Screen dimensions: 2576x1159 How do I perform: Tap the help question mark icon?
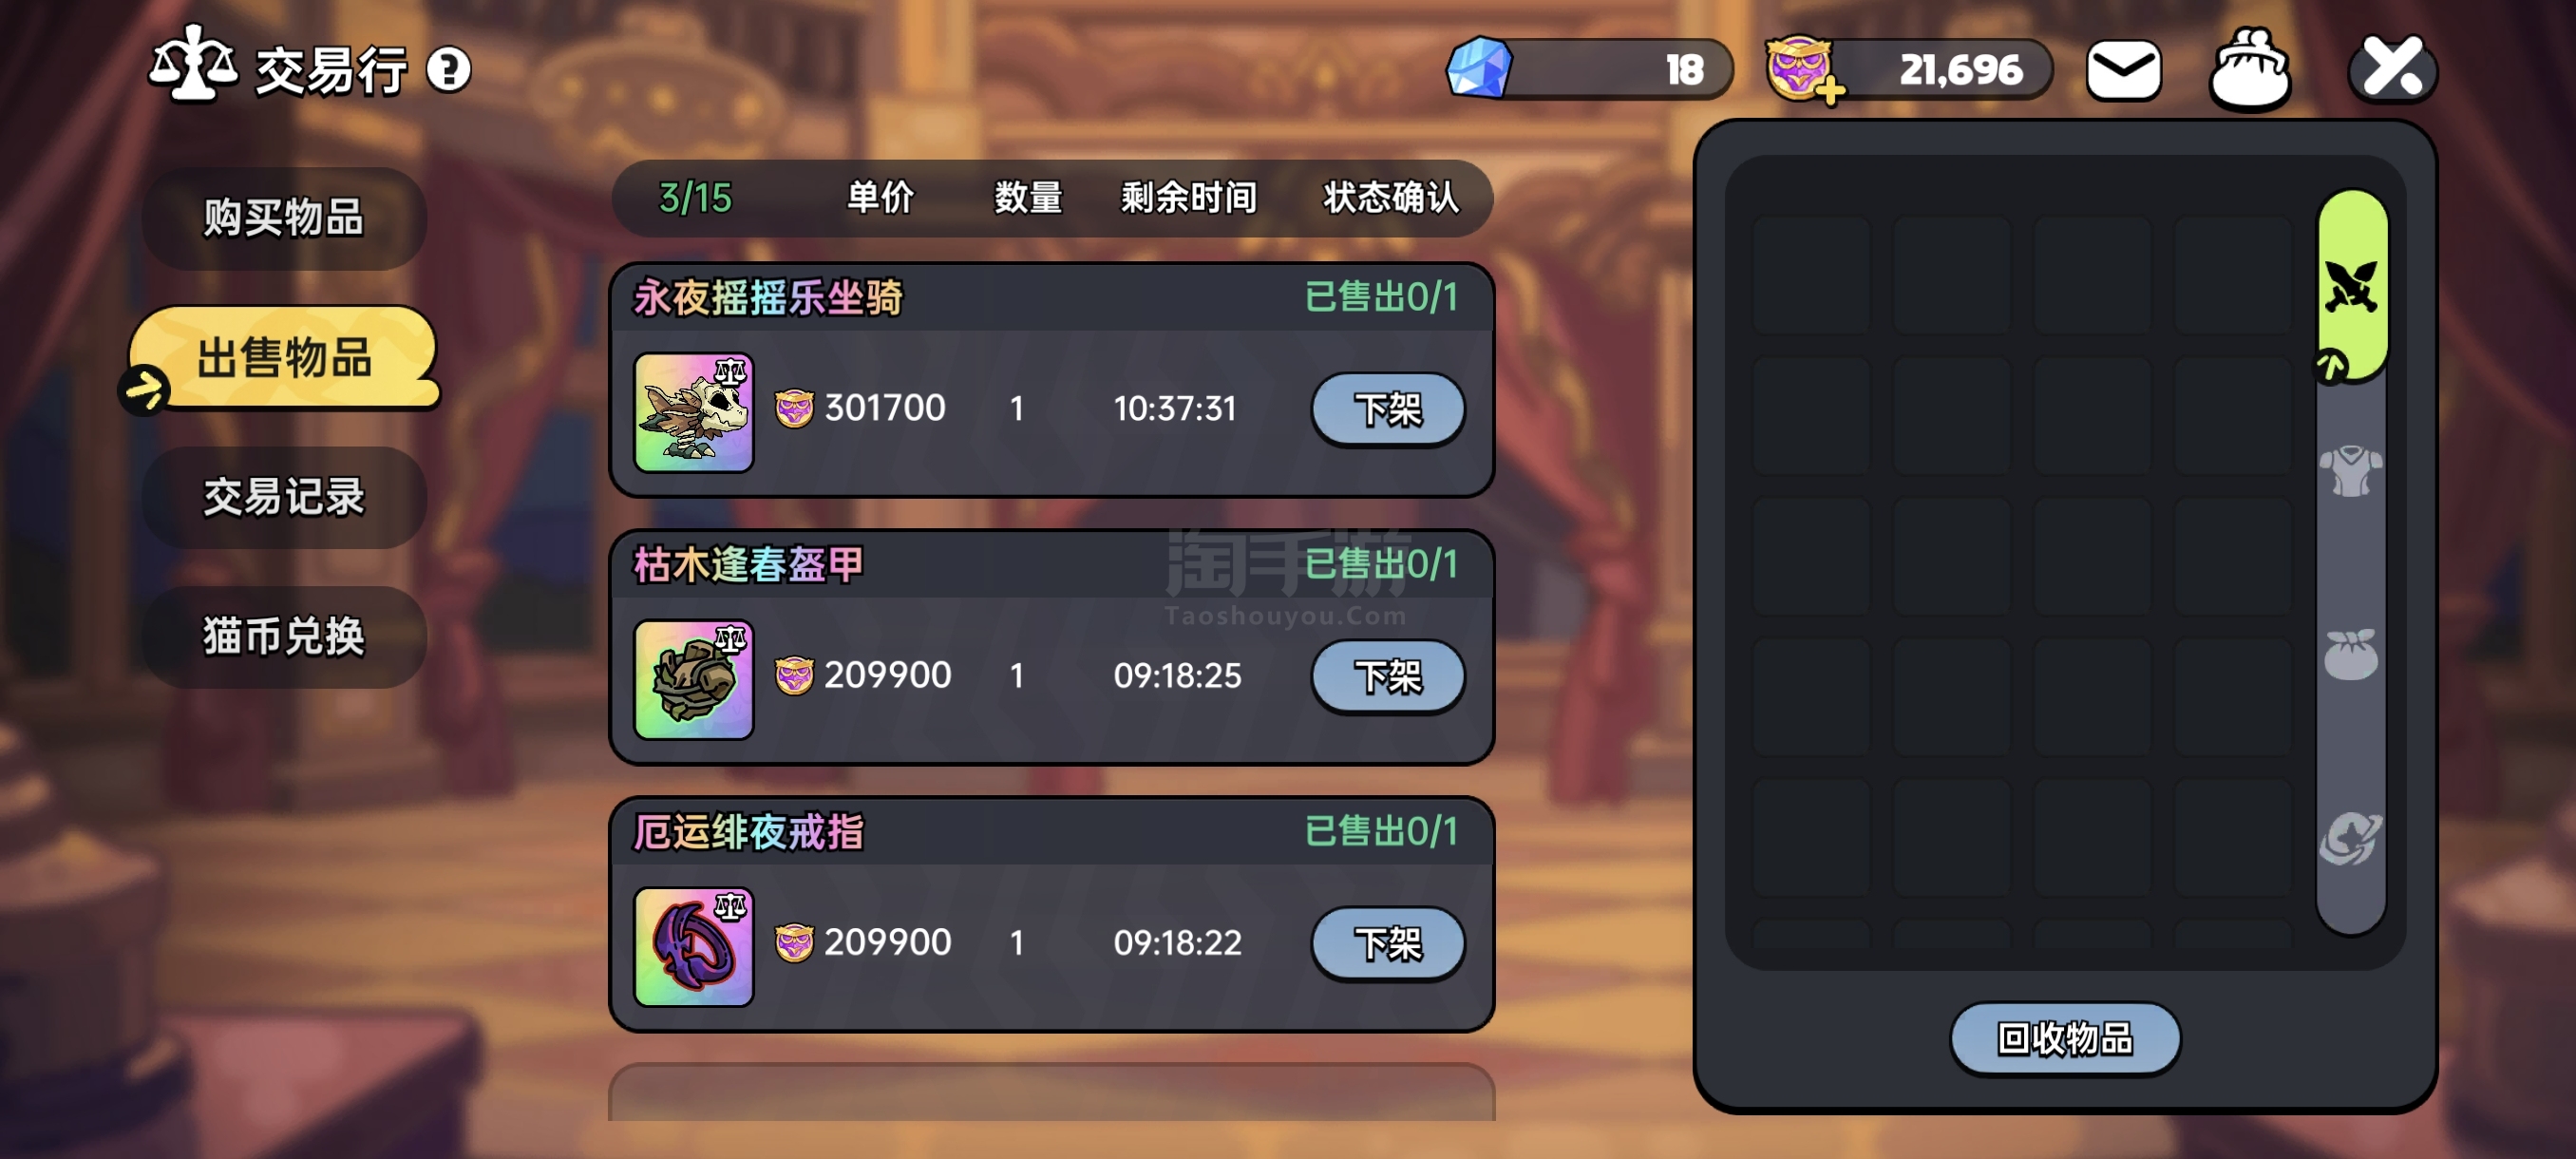(x=449, y=70)
